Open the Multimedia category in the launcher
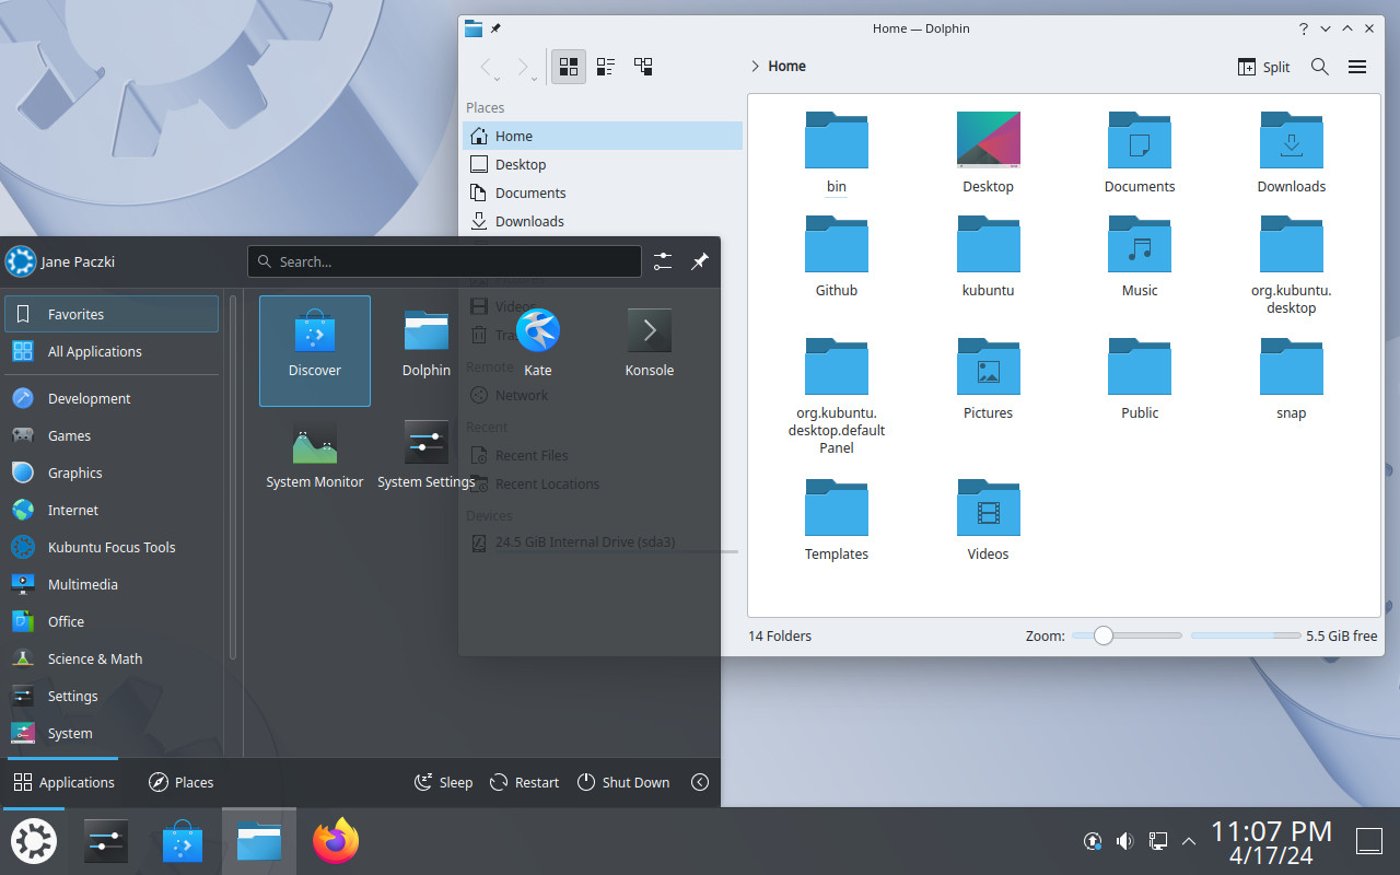1400x875 pixels. pyautogui.click(x=83, y=584)
